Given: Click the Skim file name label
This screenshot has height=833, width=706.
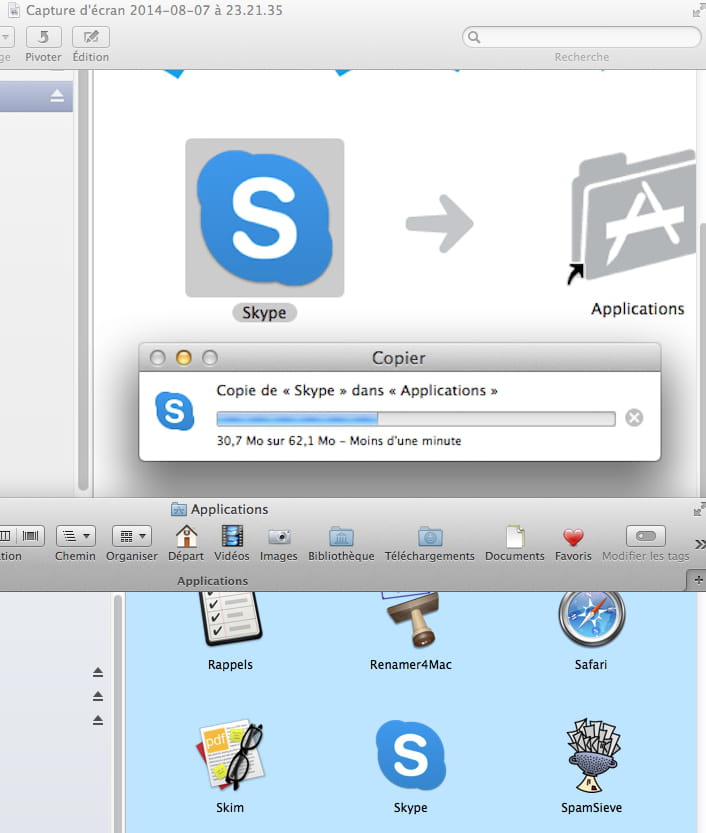Looking at the screenshot, I should coord(230,808).
